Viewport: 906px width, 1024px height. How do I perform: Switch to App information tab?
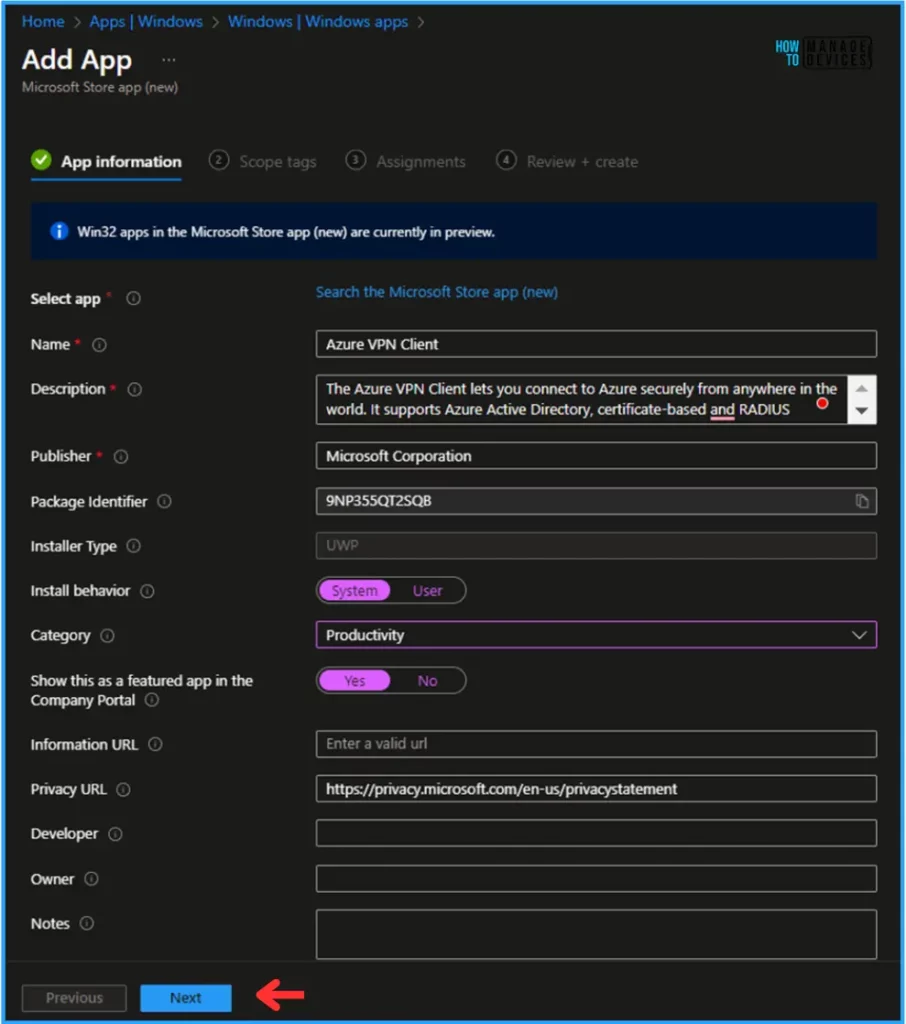tap(106, 161)
